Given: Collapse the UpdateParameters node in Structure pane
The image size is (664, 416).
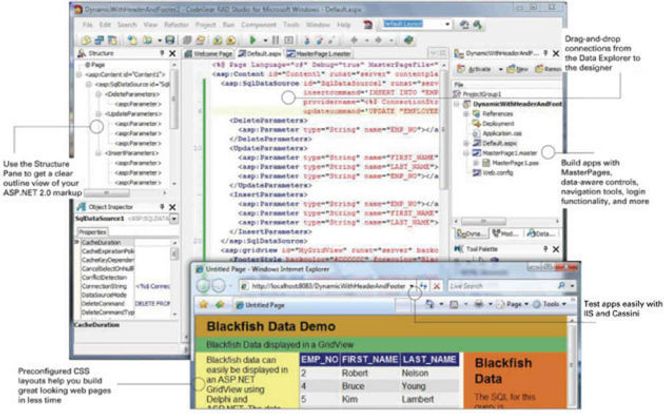Looking at the screenshot, I should point(98,114).
